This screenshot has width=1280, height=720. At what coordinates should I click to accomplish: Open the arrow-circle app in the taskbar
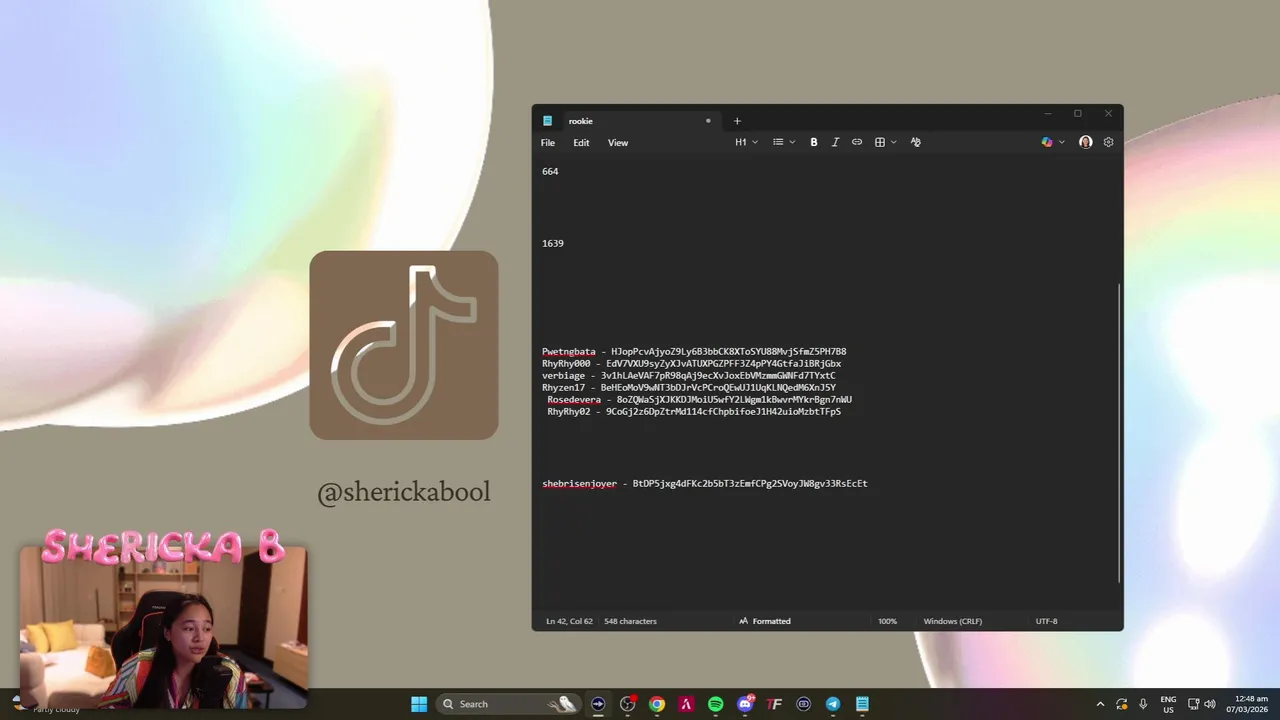tap(598, 704)
